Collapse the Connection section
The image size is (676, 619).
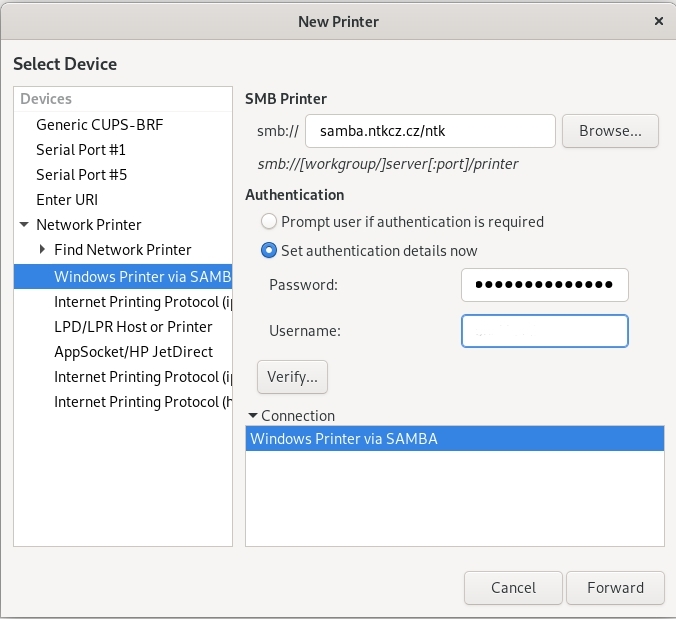click(x=252, y=416)
